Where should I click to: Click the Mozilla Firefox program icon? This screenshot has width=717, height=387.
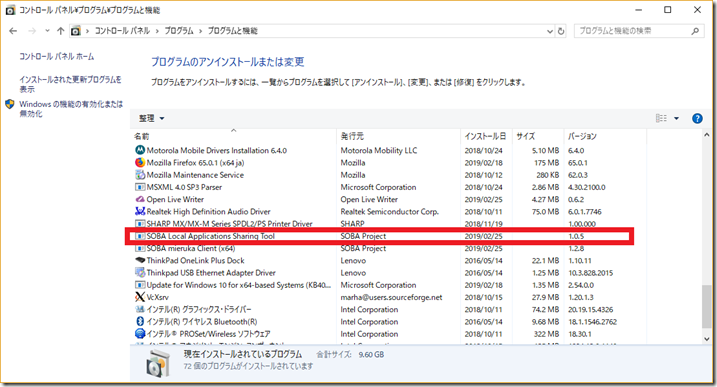(x=140, y=162)
